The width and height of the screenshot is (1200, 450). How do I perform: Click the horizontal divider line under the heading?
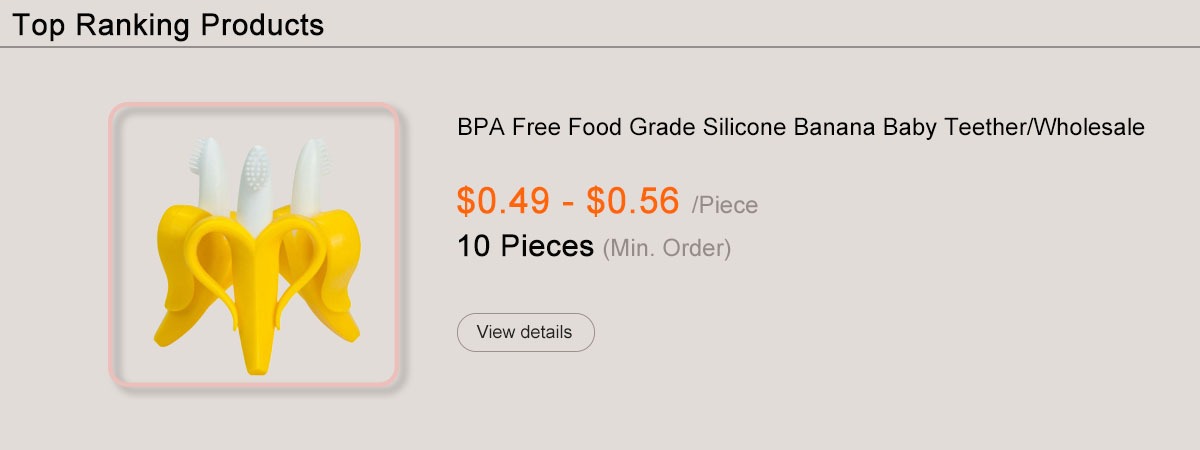point(600,46)
